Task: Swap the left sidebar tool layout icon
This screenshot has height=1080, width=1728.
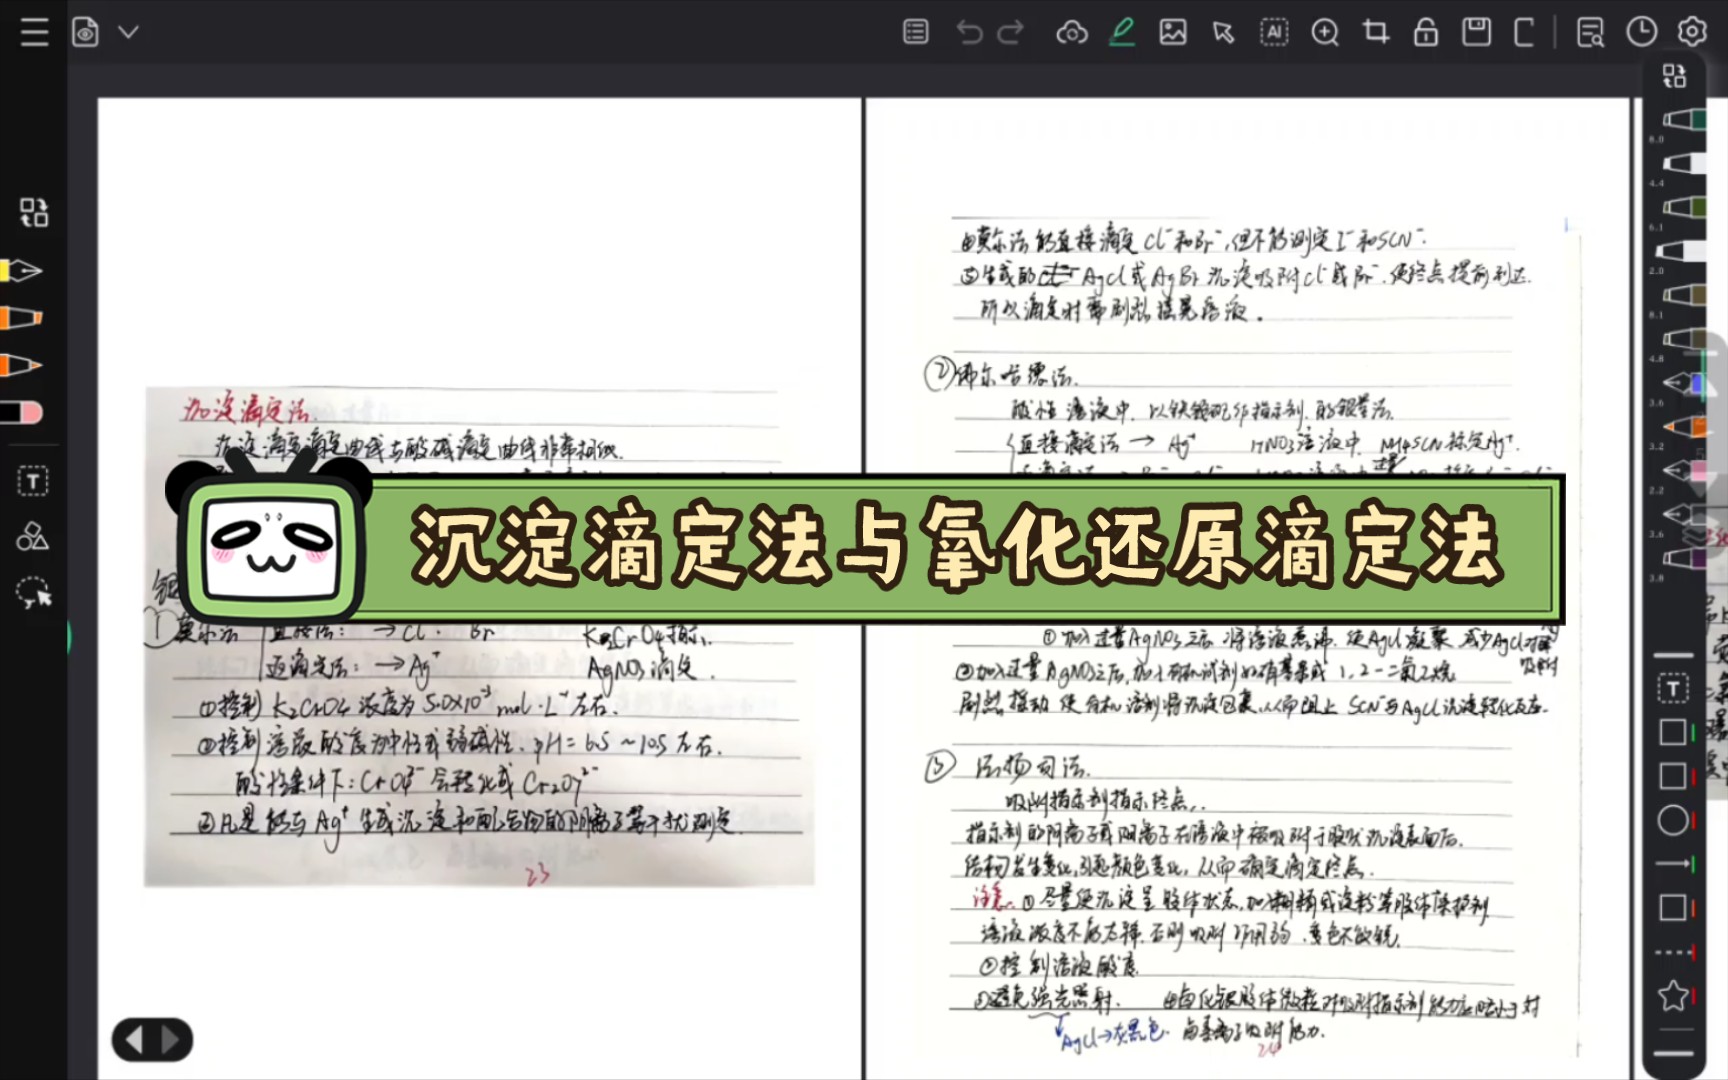Action: click(x=34, y=212)
